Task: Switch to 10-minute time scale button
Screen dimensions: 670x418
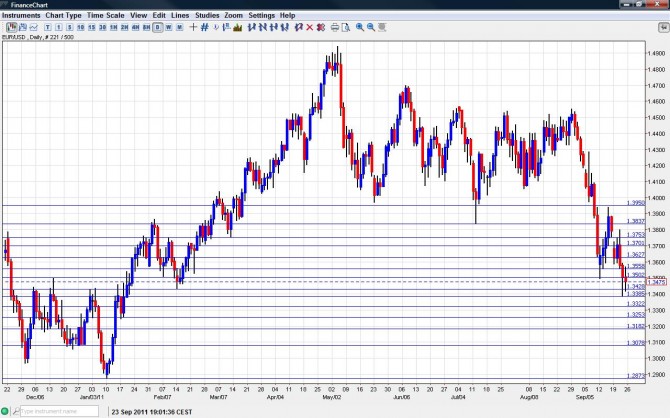Action: 80,27
